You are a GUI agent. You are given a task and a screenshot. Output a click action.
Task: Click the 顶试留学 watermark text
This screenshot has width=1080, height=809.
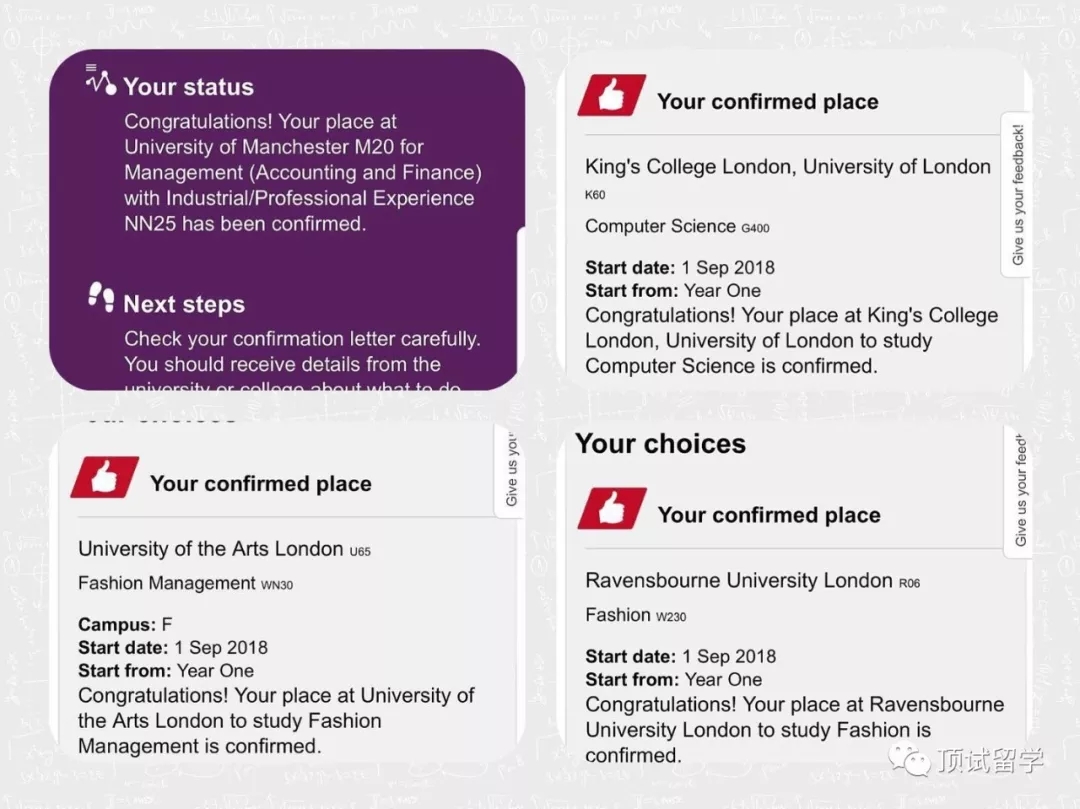990,760
